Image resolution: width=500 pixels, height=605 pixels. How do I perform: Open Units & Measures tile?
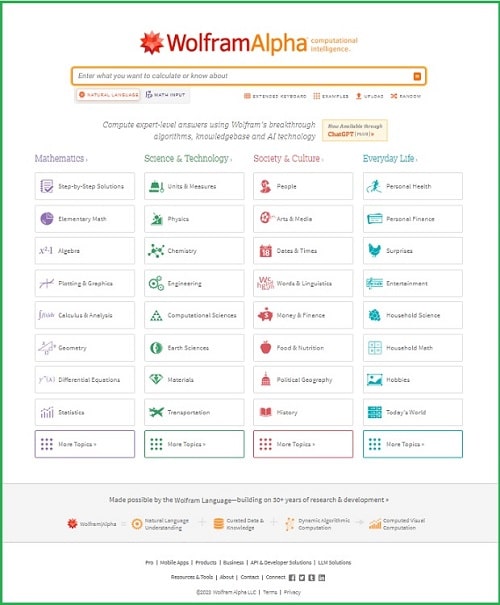tap(194, 186)
